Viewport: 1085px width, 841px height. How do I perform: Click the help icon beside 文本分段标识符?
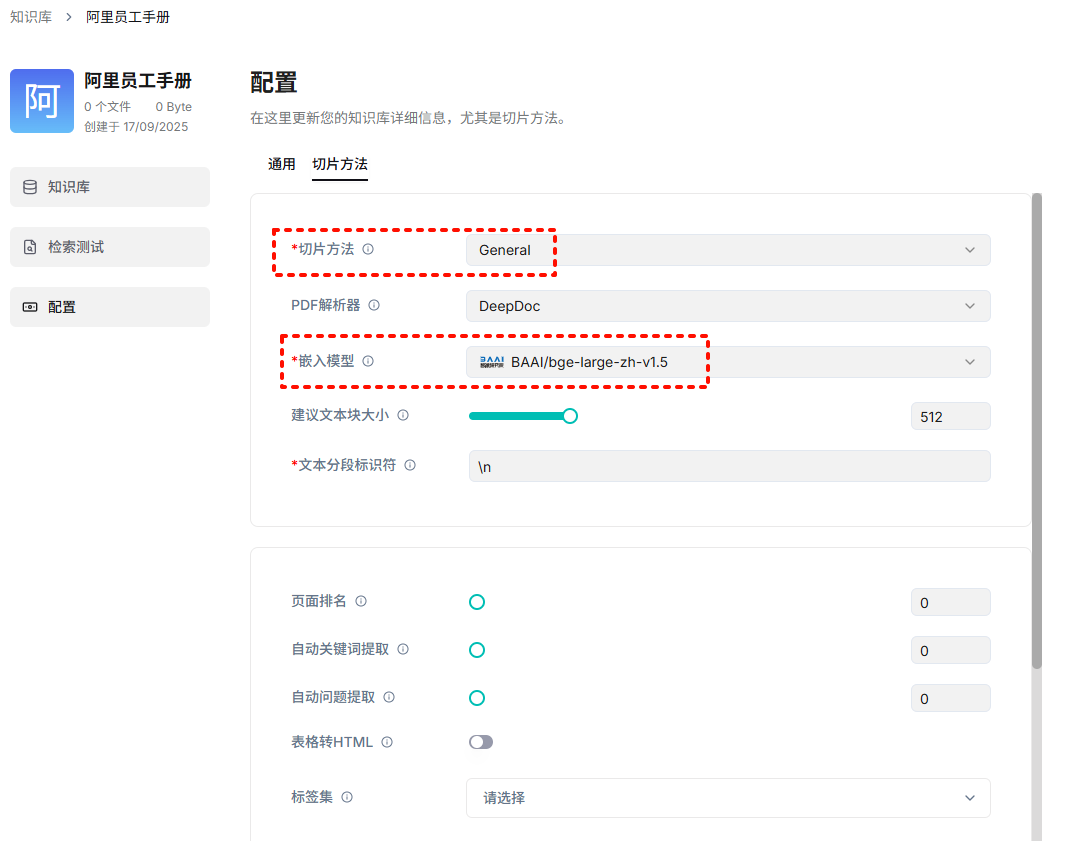click(x=410, y=465)
